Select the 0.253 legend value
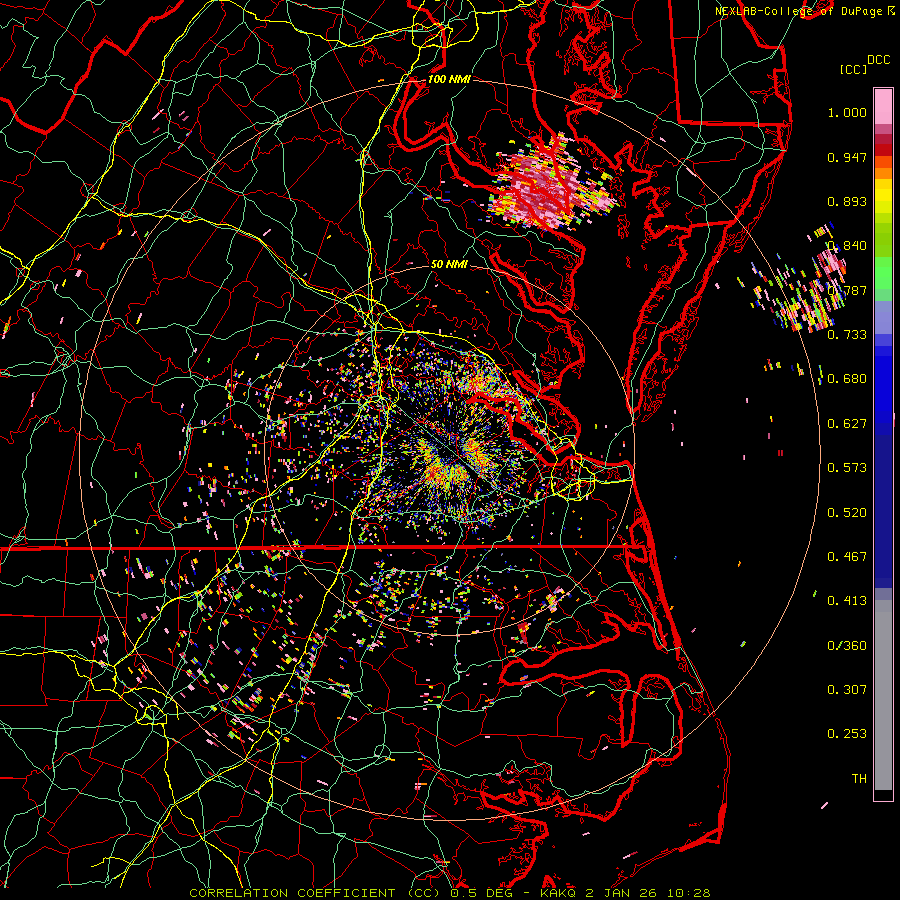Viewport: 900px width, 900px height. 847,734
